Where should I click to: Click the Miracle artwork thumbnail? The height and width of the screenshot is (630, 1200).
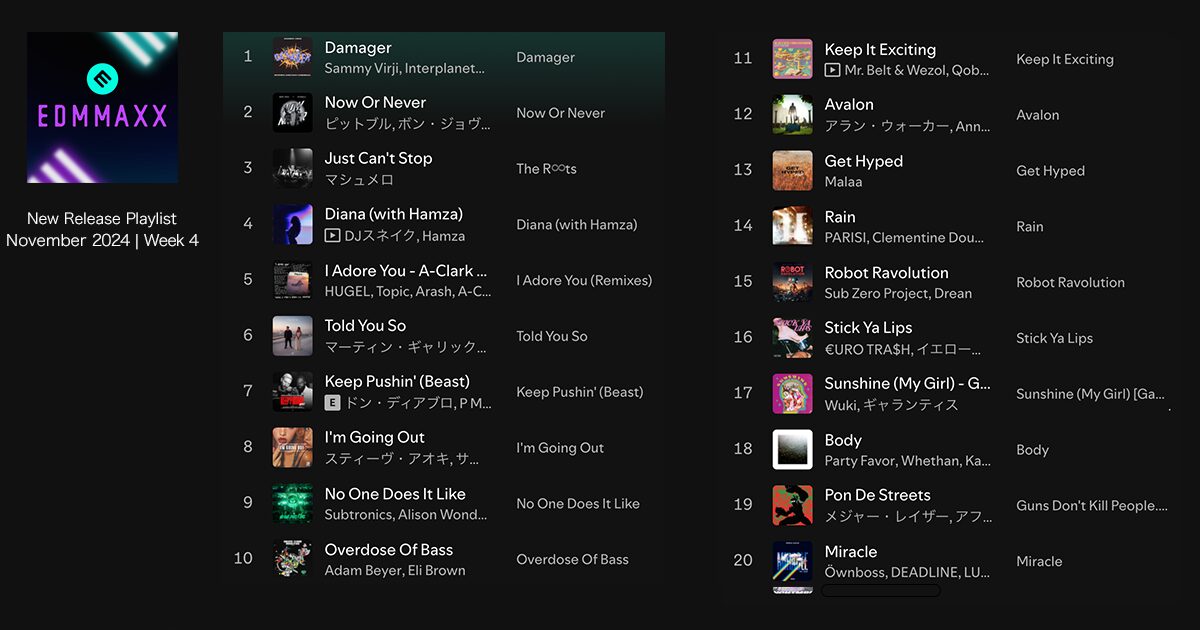tap(792, 561)
